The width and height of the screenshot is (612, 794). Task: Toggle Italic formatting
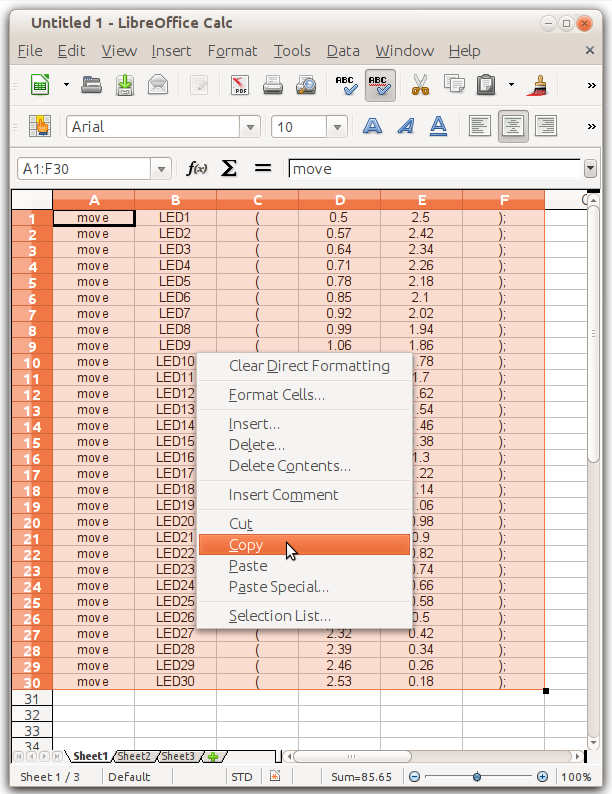[405, 126]
